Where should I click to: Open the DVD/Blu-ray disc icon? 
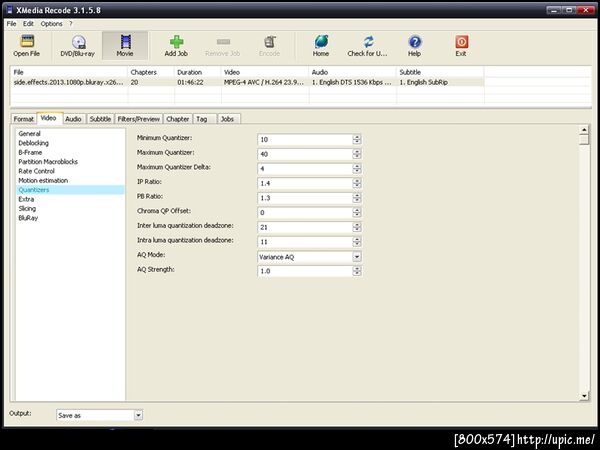click(x=78, y=42)
